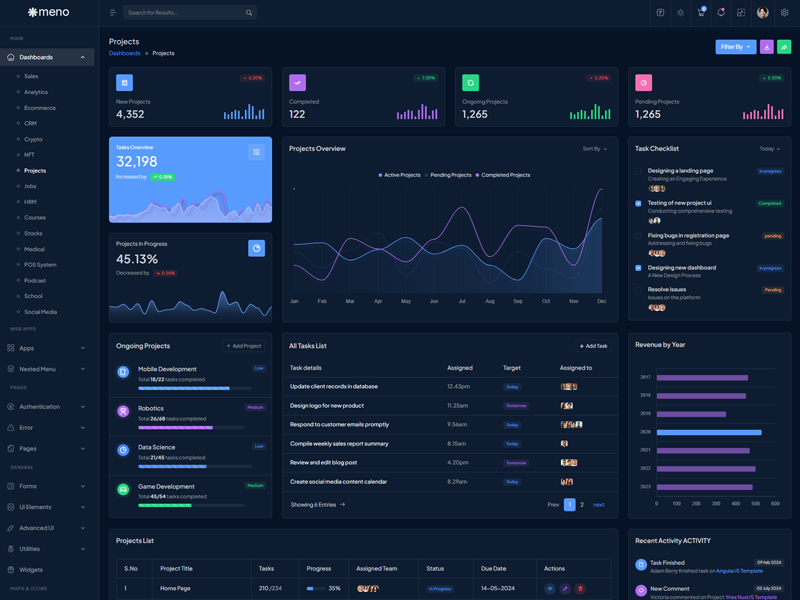Uncheck 'Testing of new project ui' task
This screenshot has height=600, width=800.
tap(639, 203)
